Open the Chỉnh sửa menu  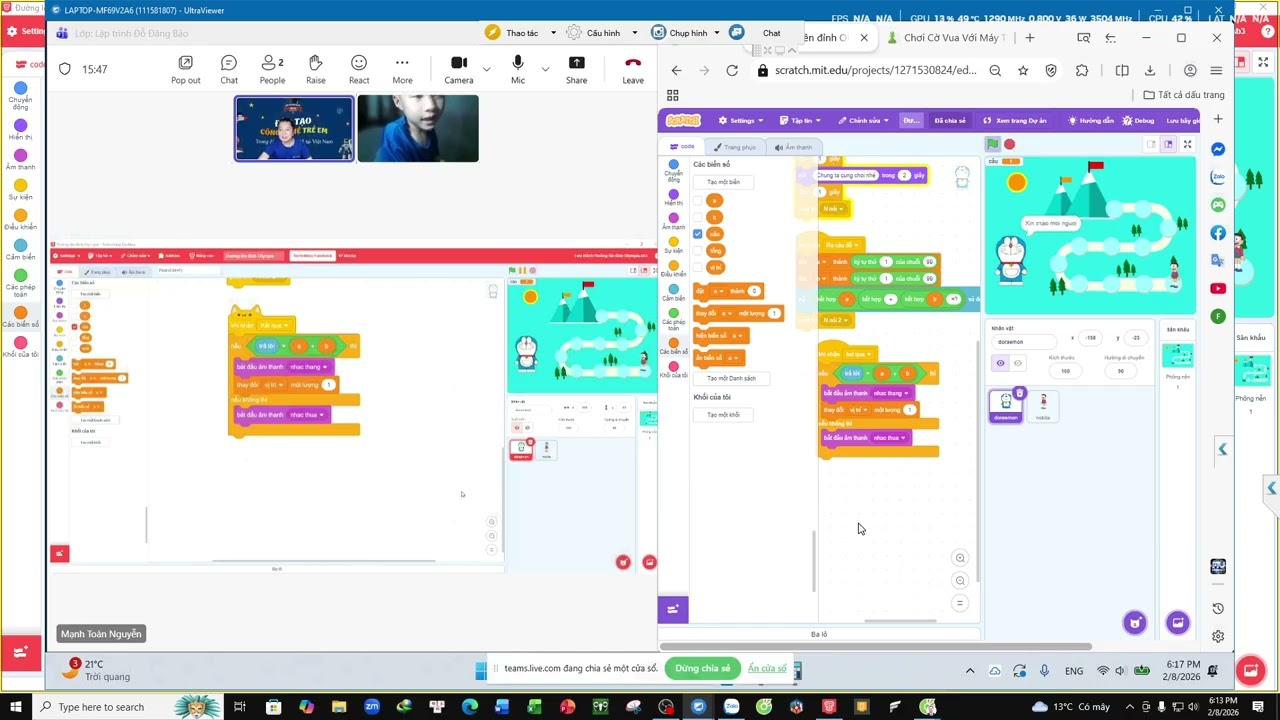tap(863, 121)
